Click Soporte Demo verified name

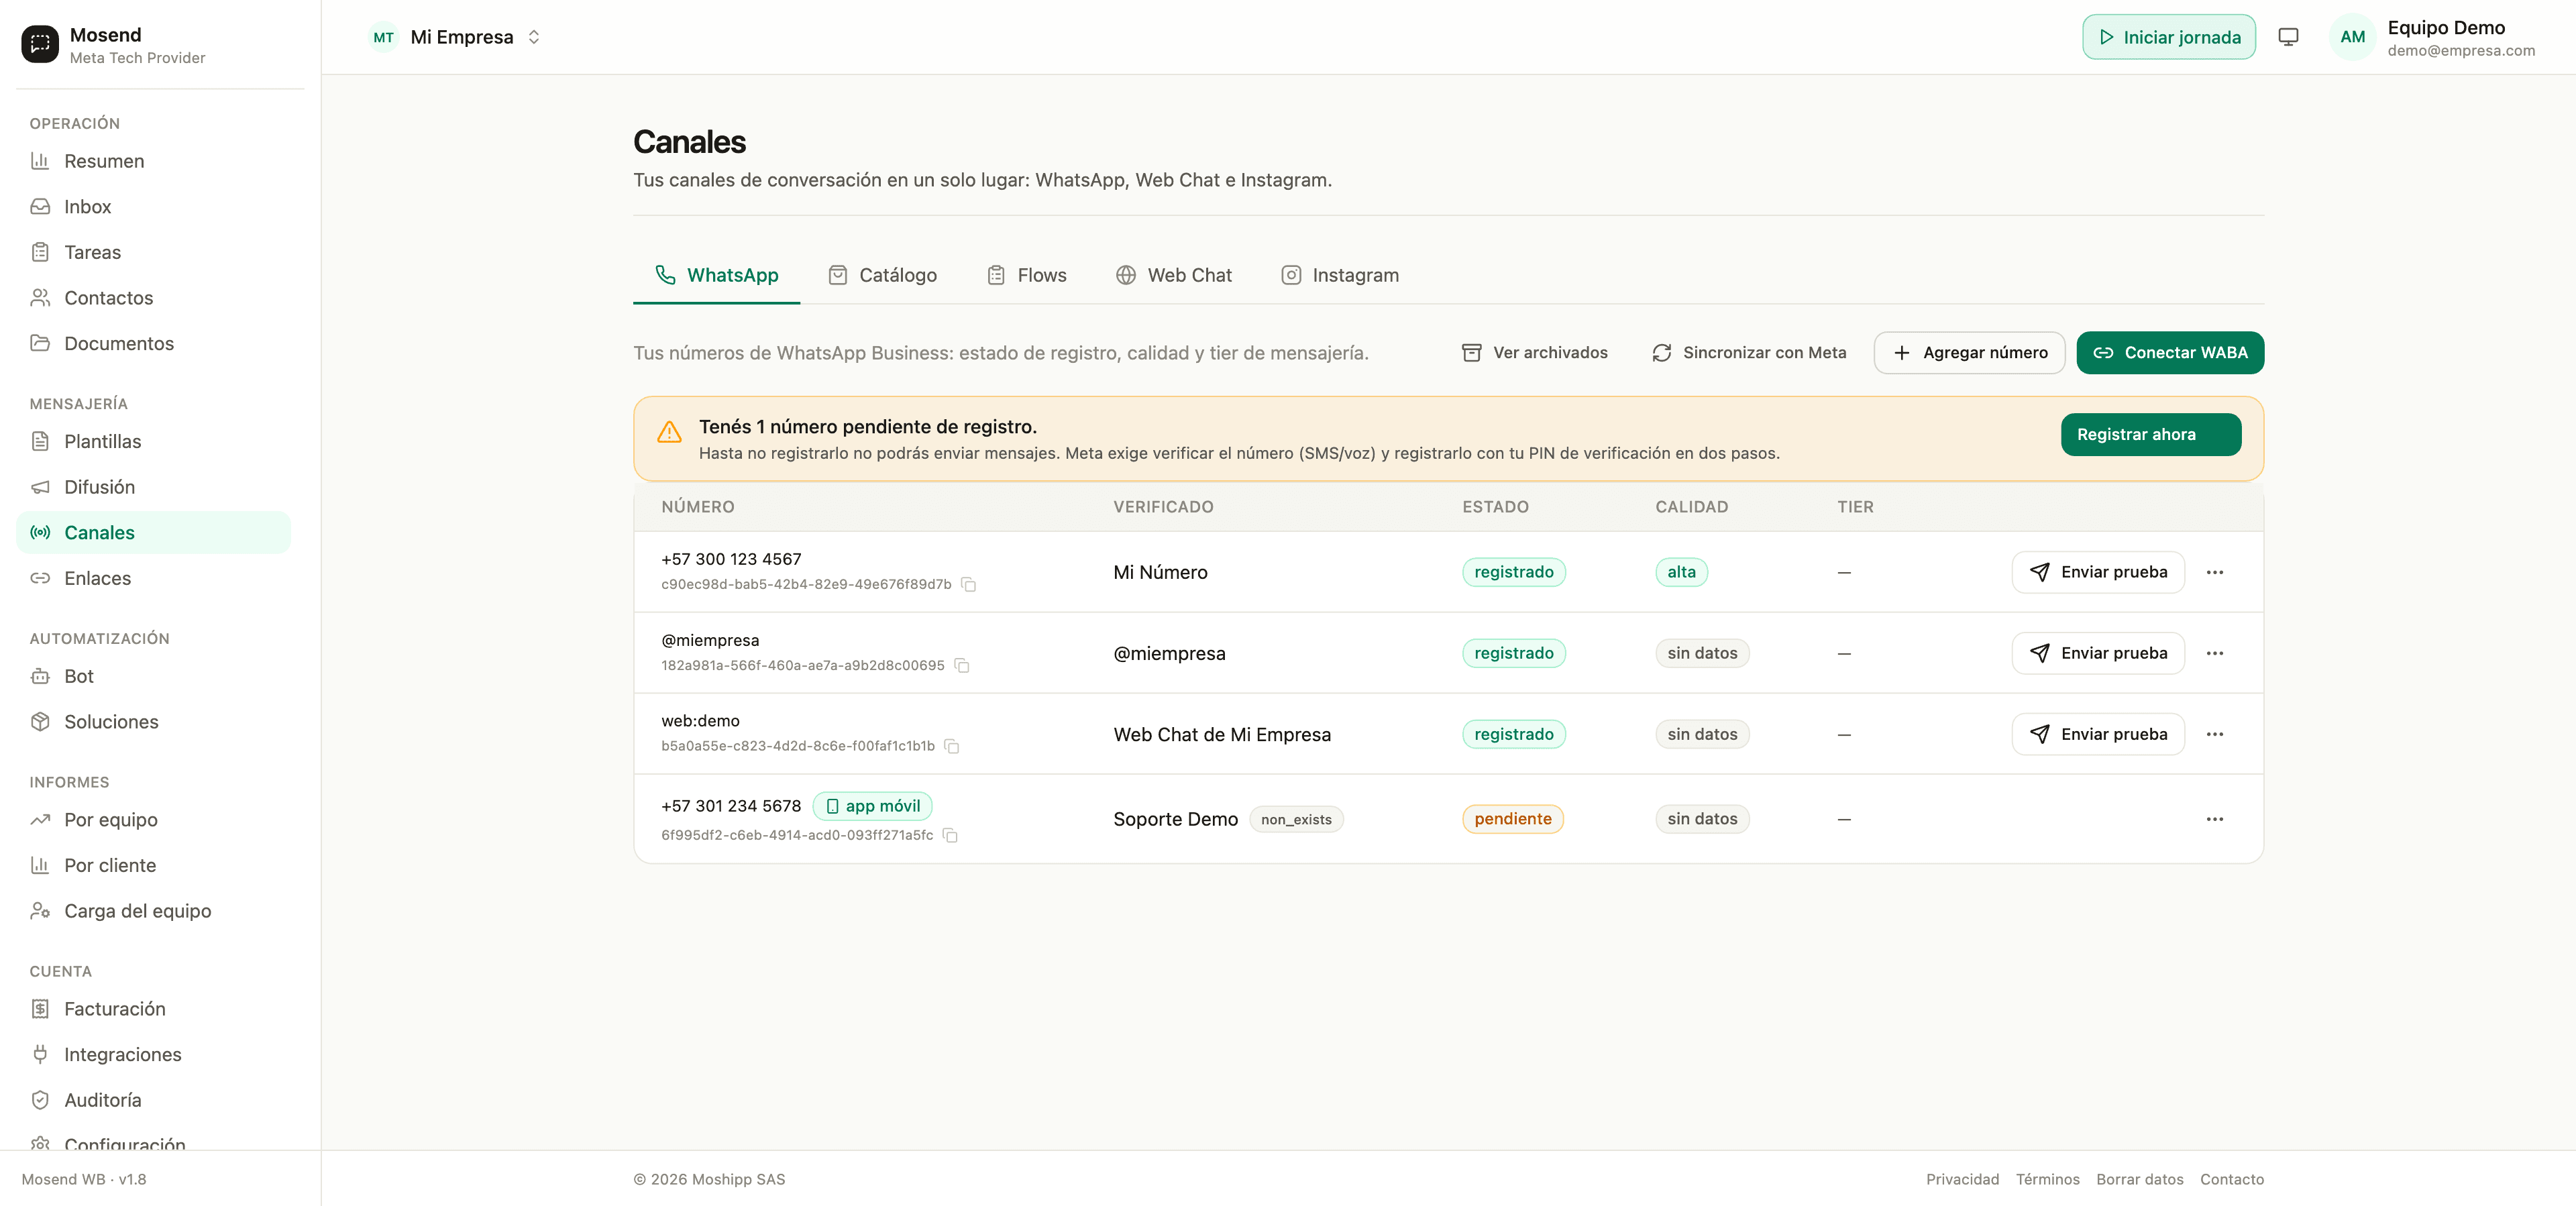(1175, 819)
